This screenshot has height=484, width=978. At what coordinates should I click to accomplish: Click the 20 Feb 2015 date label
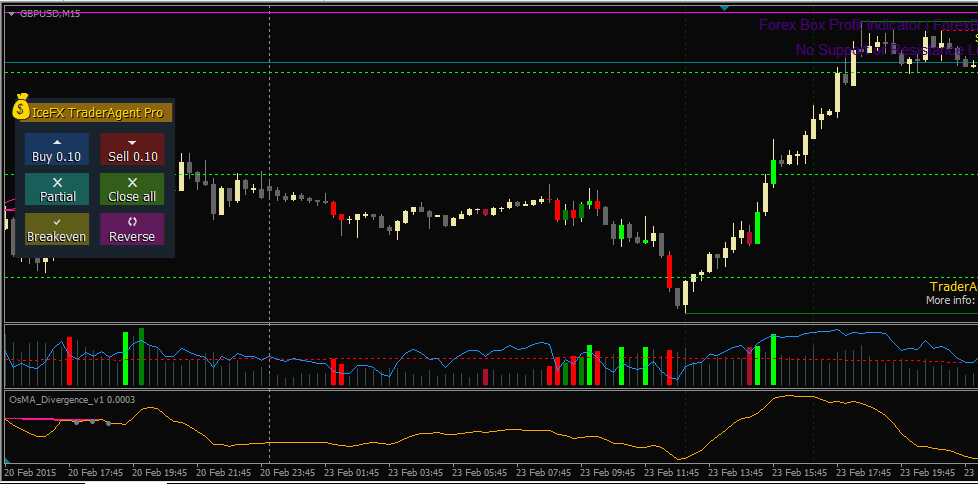[x=32, y=472]
